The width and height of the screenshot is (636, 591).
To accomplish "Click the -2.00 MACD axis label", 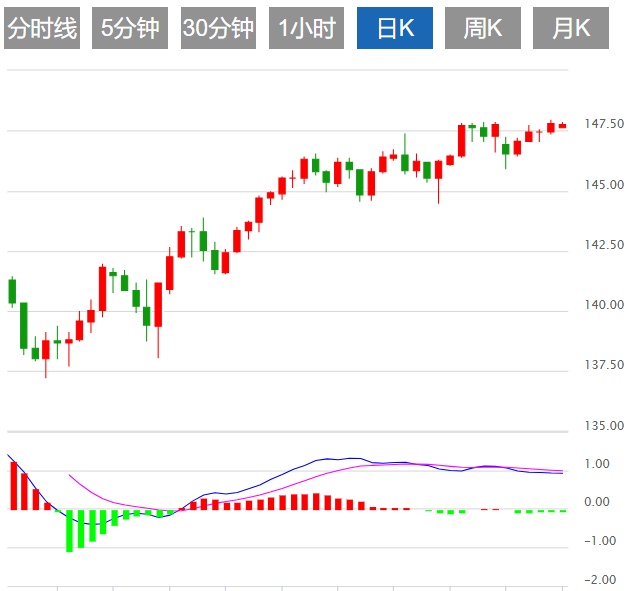I will pos(600,580).
